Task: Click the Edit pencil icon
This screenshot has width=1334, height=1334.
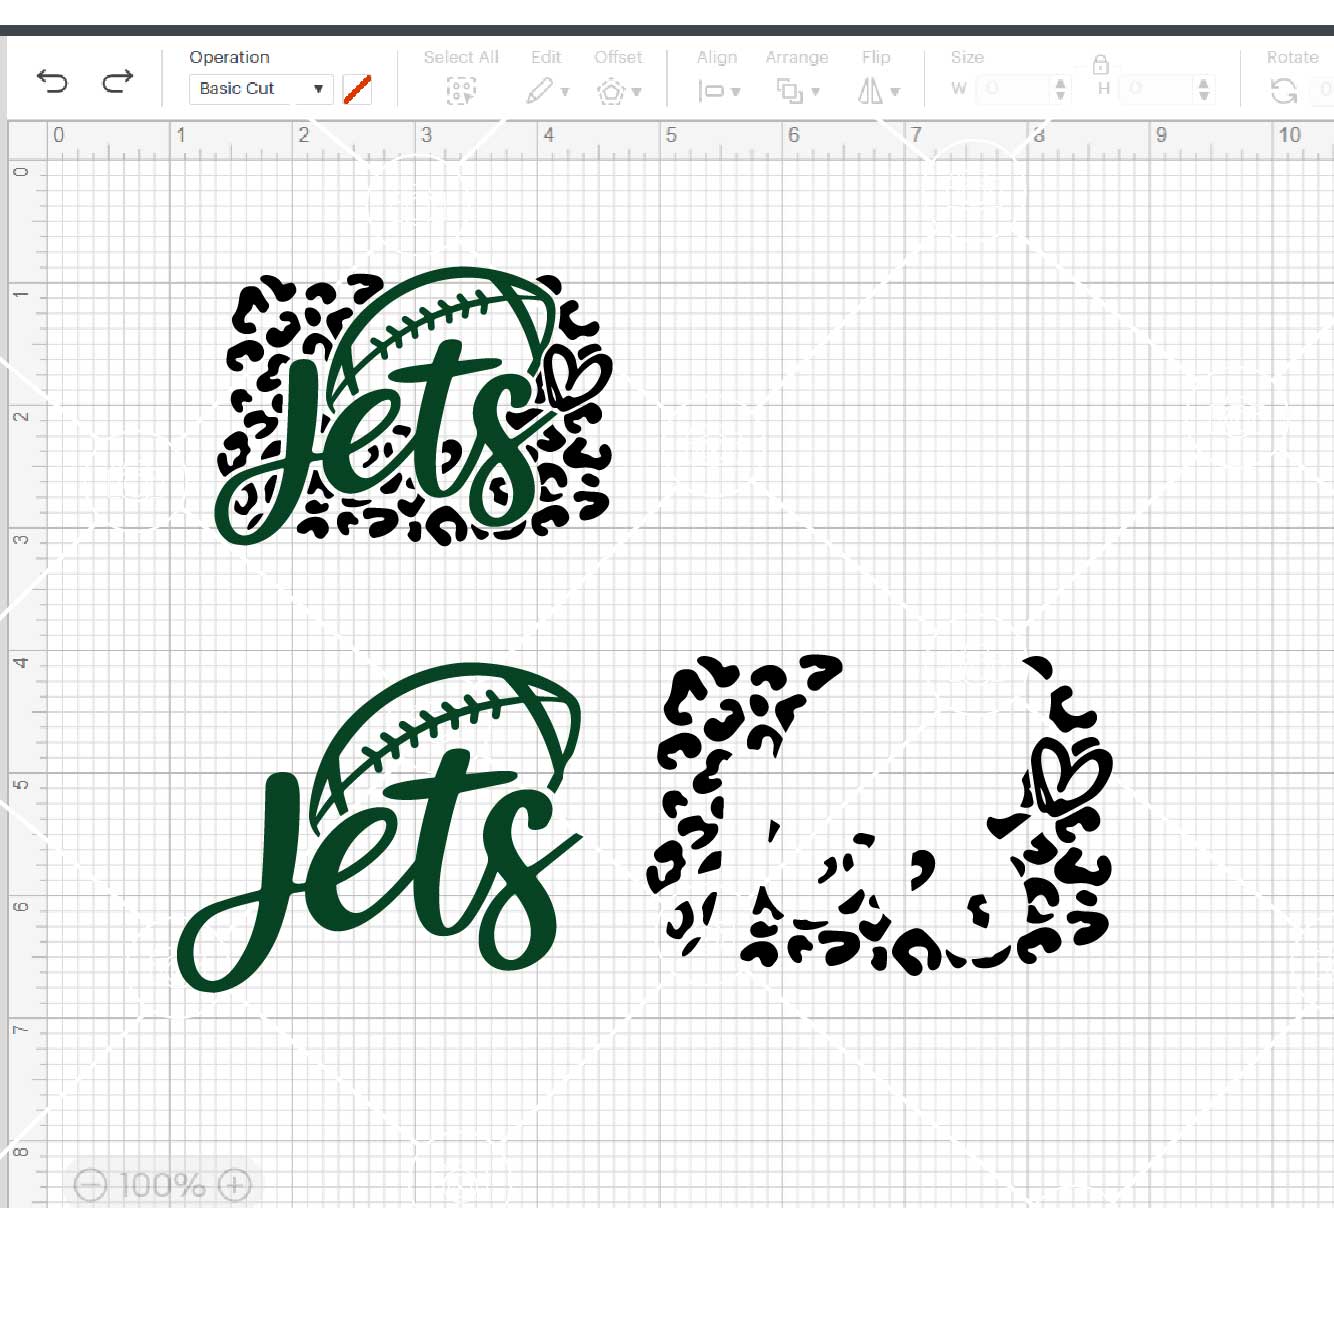Action: tap(539, 91)
